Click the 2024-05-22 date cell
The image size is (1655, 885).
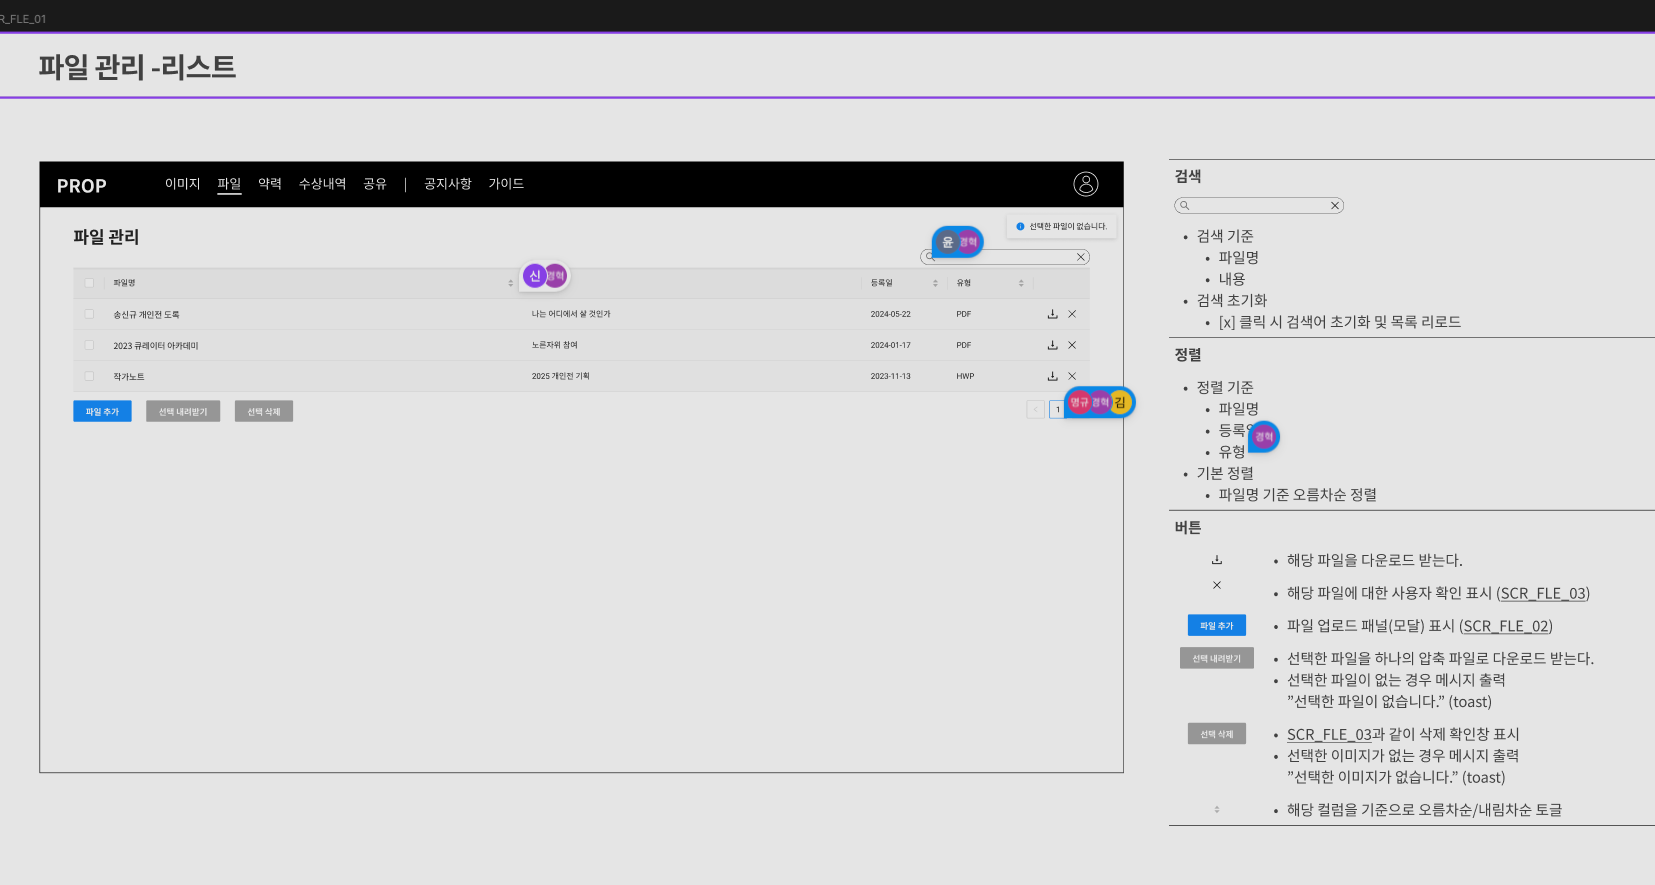890,314
